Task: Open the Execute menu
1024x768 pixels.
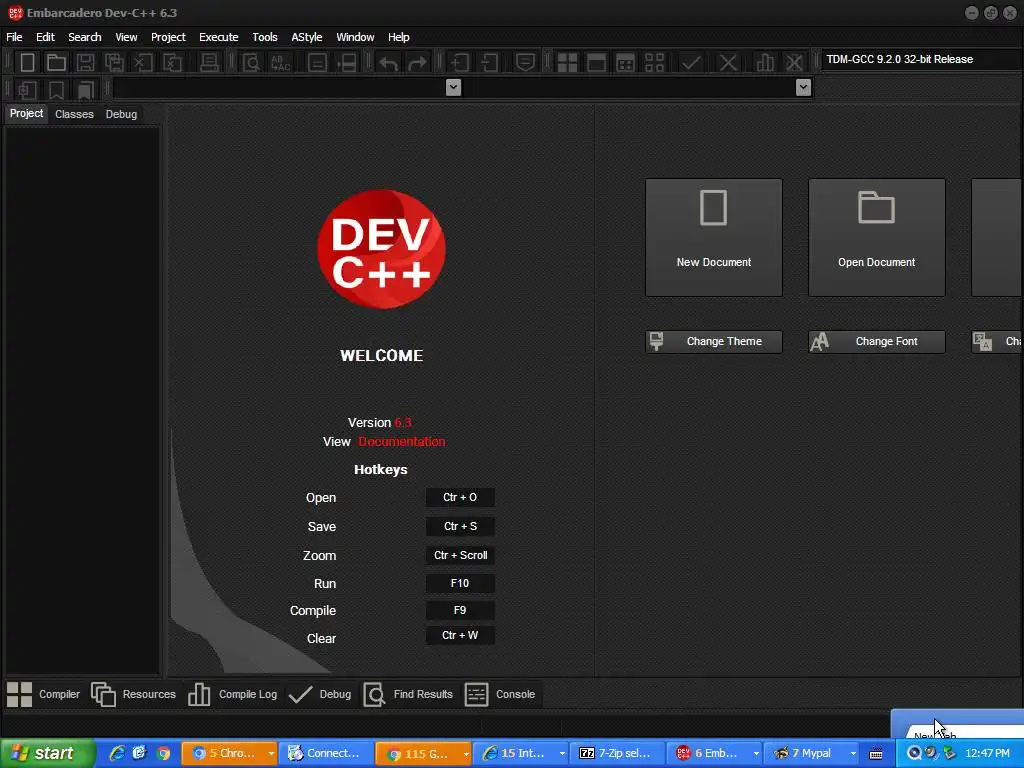Action: tap(219, 37)
